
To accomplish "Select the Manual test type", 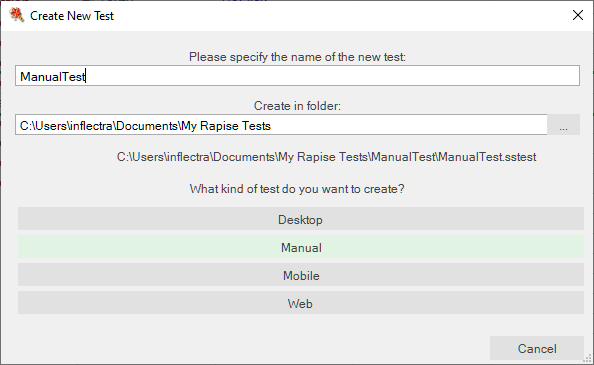I will pyautogui.click(x=301, y=247).
